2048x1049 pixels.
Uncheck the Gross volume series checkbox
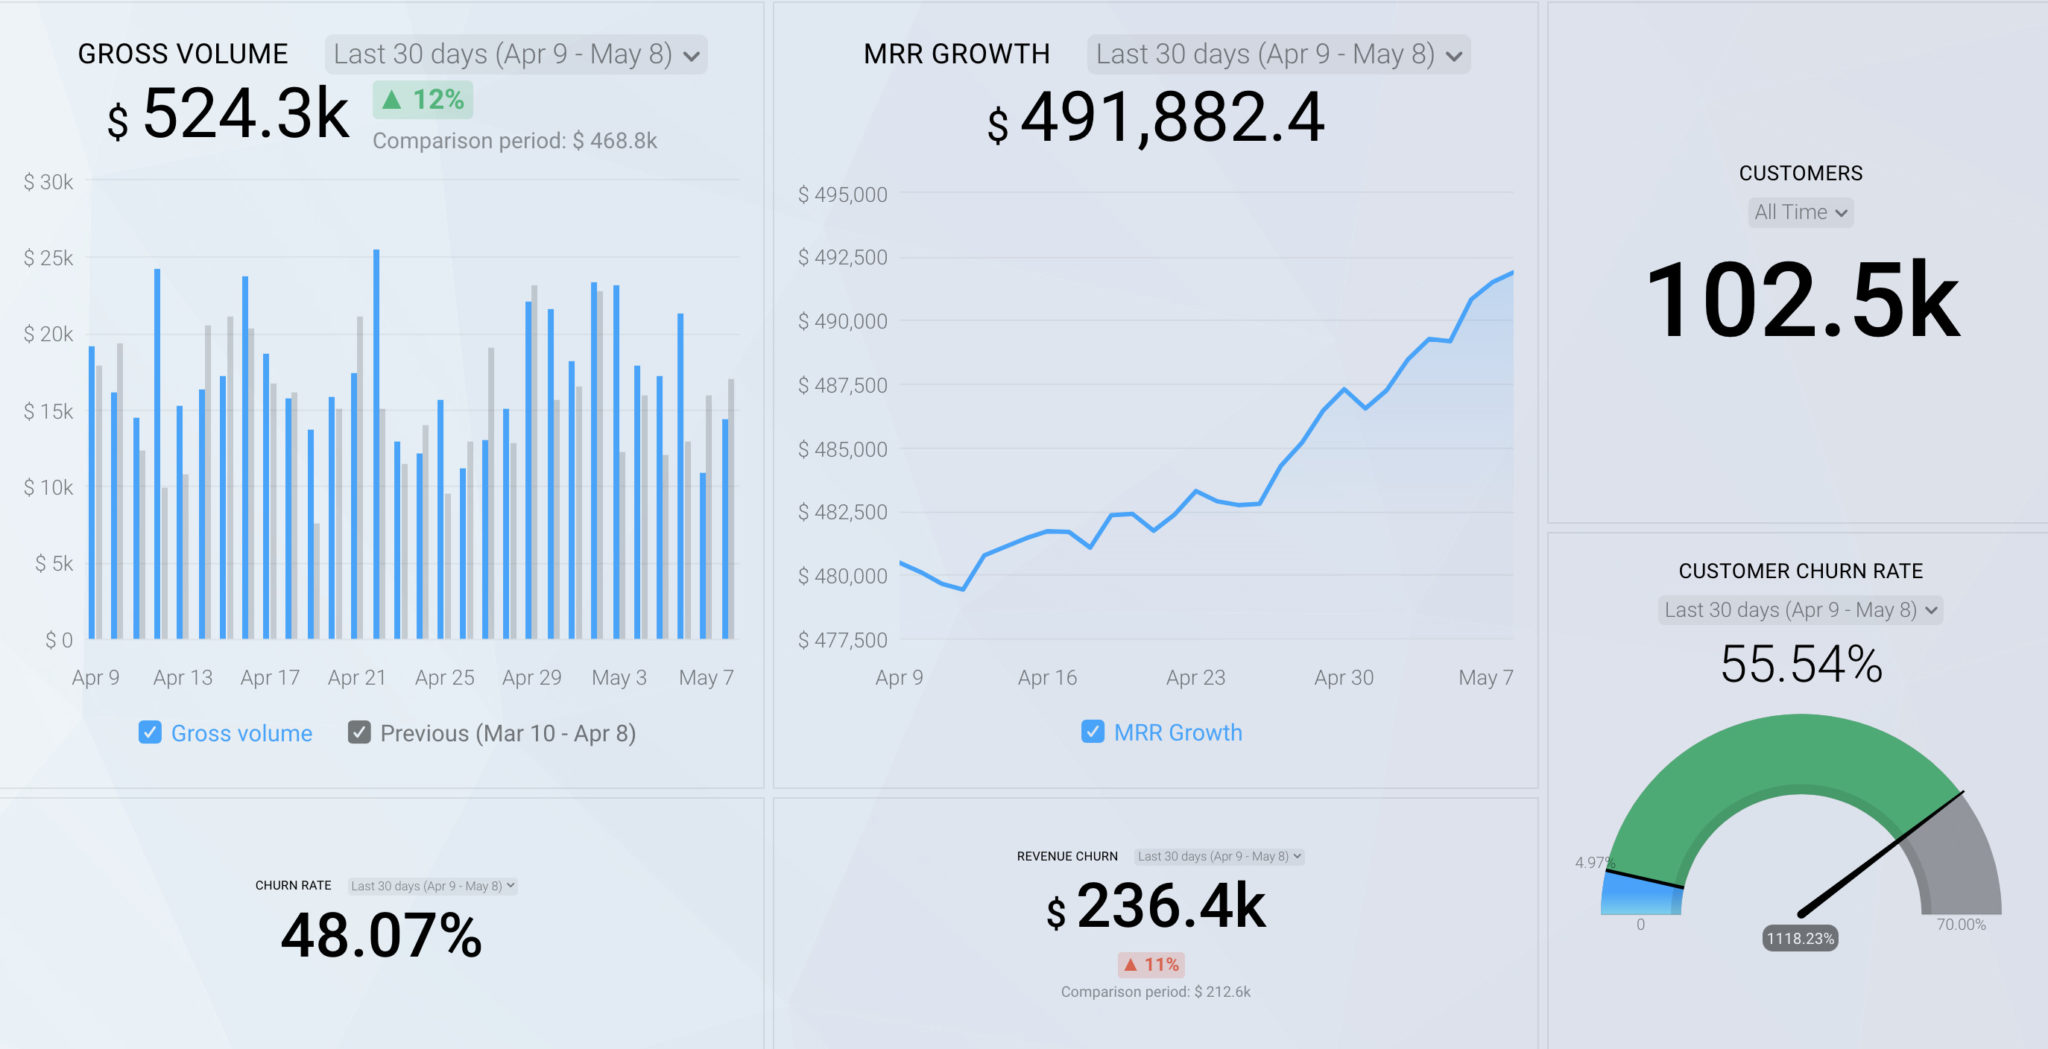pyautogui.click(x=150, y=733)
